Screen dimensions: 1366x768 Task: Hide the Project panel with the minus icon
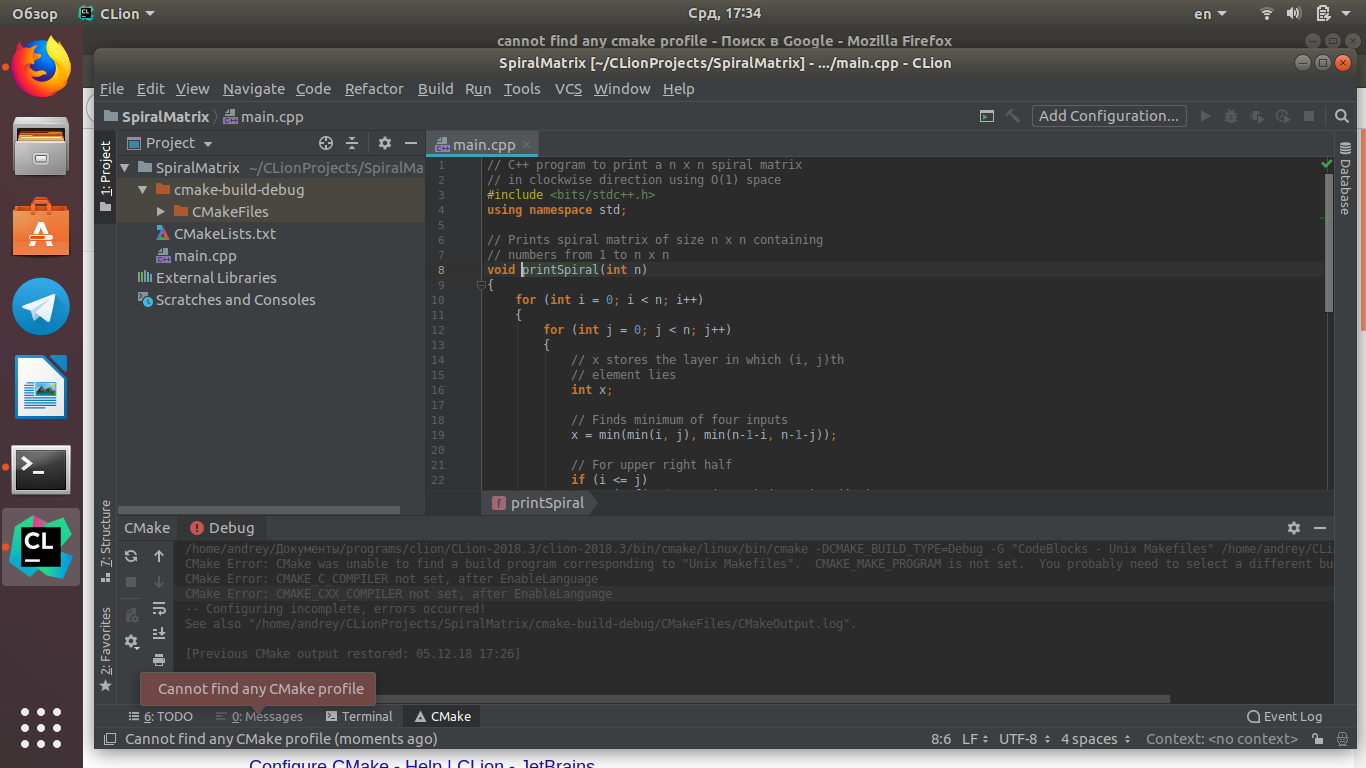(x=411, y=143)
